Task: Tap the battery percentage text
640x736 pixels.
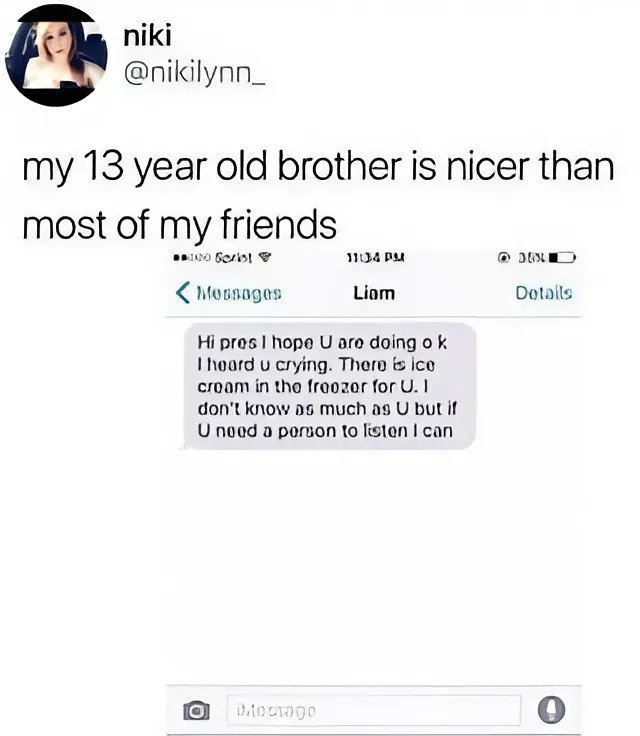Action: coord(532,258)
